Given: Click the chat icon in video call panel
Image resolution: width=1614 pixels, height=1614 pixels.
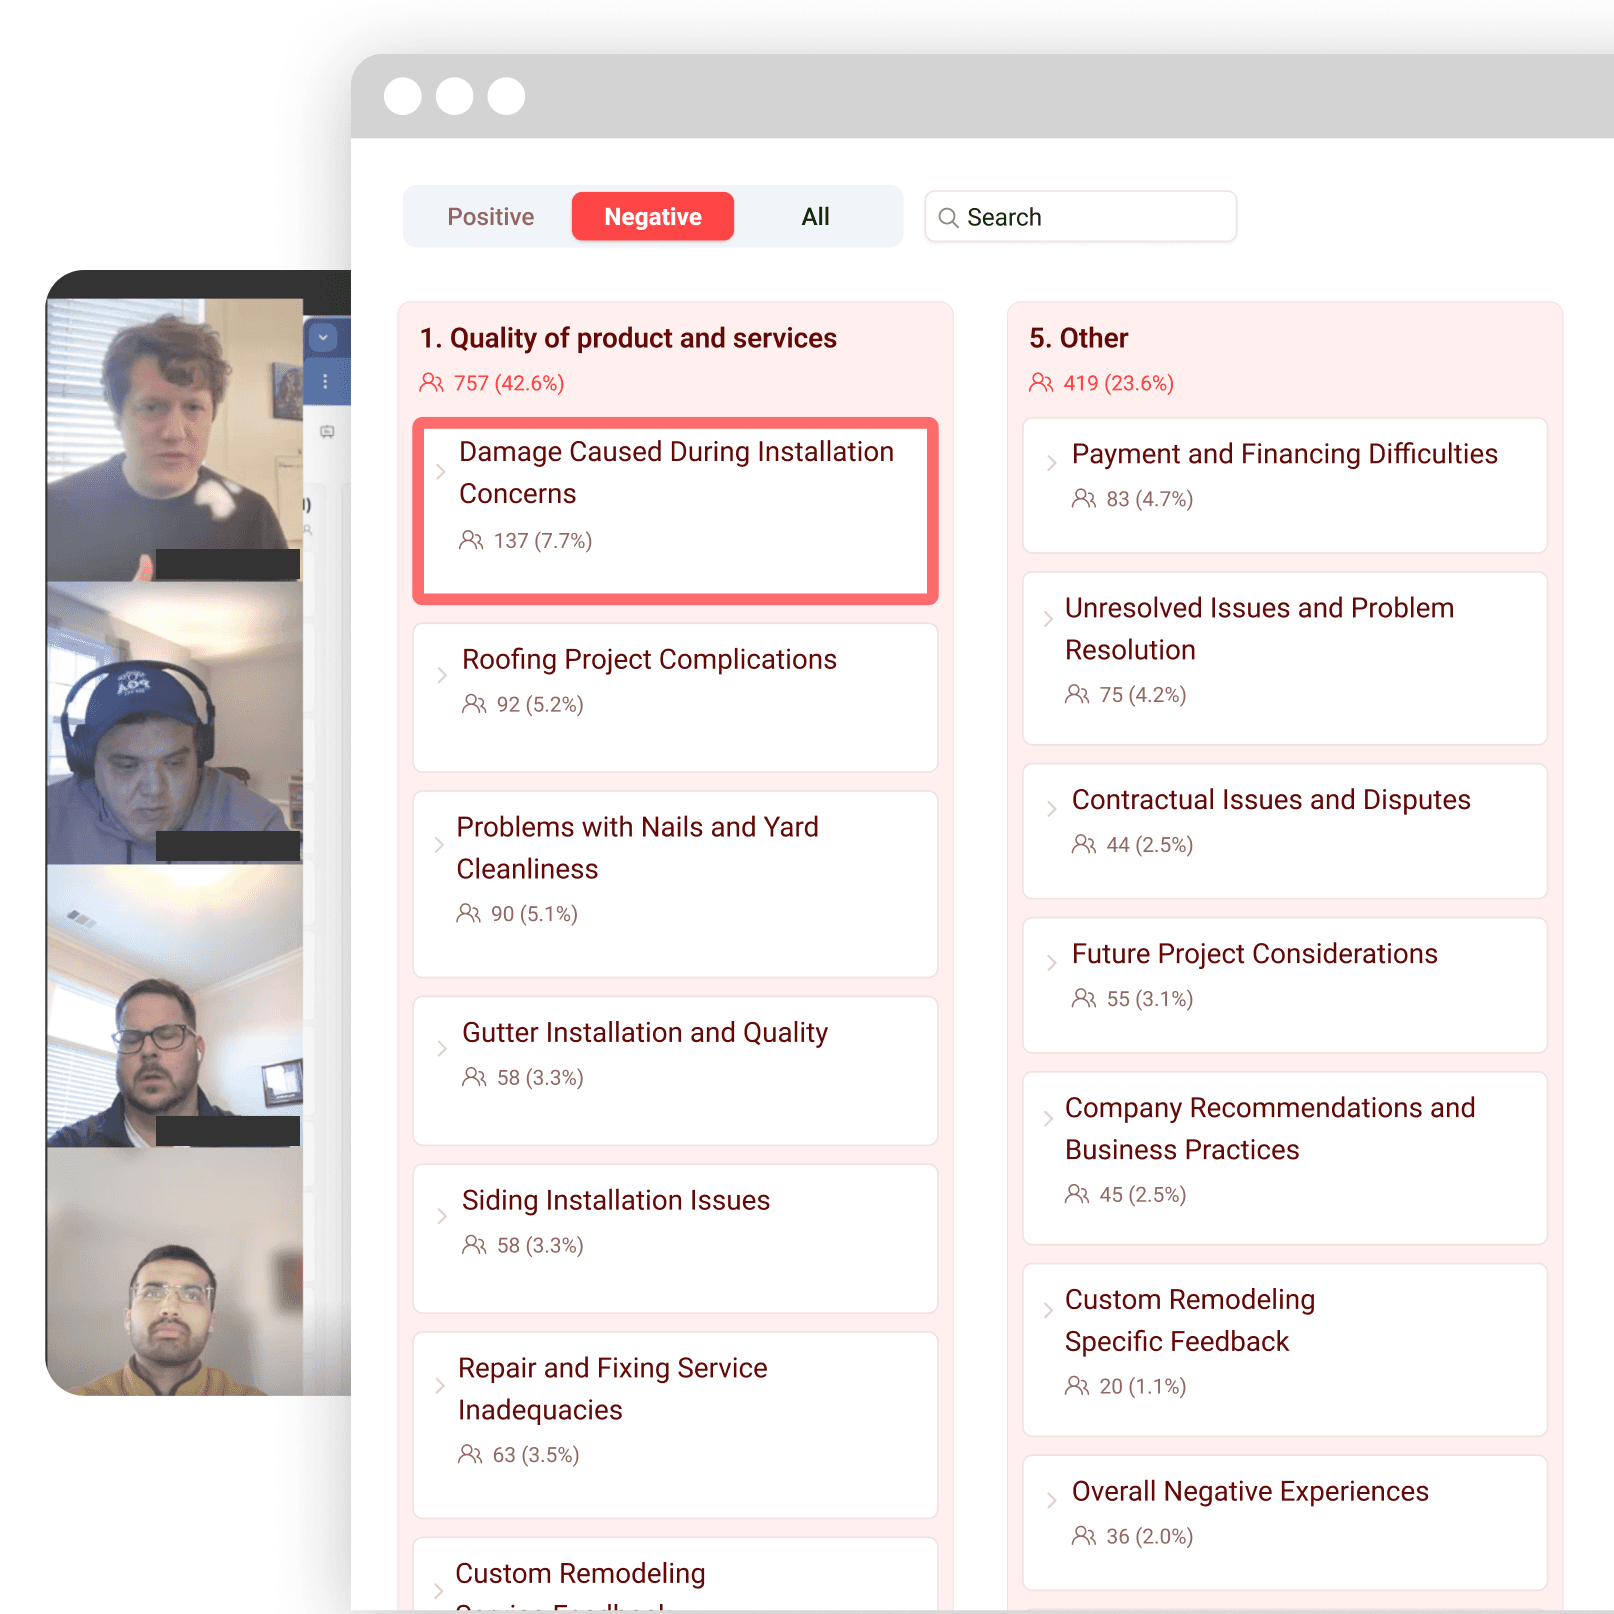Looking at the screenshot, I should (x=327, y=432).
